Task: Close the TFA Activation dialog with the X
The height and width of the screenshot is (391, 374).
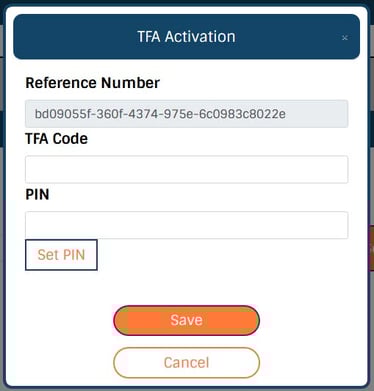Action: click(x=345, y=38)
